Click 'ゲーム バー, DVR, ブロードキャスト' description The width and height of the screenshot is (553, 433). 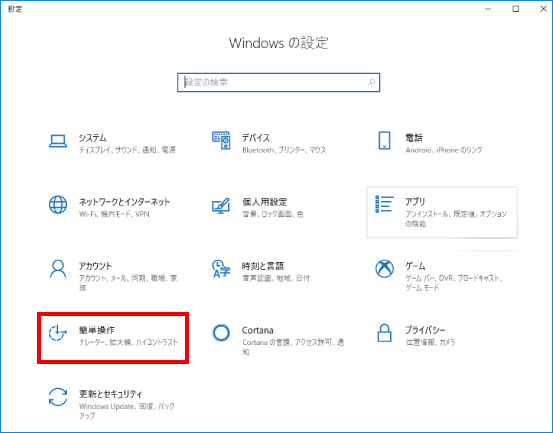(454, 283)
